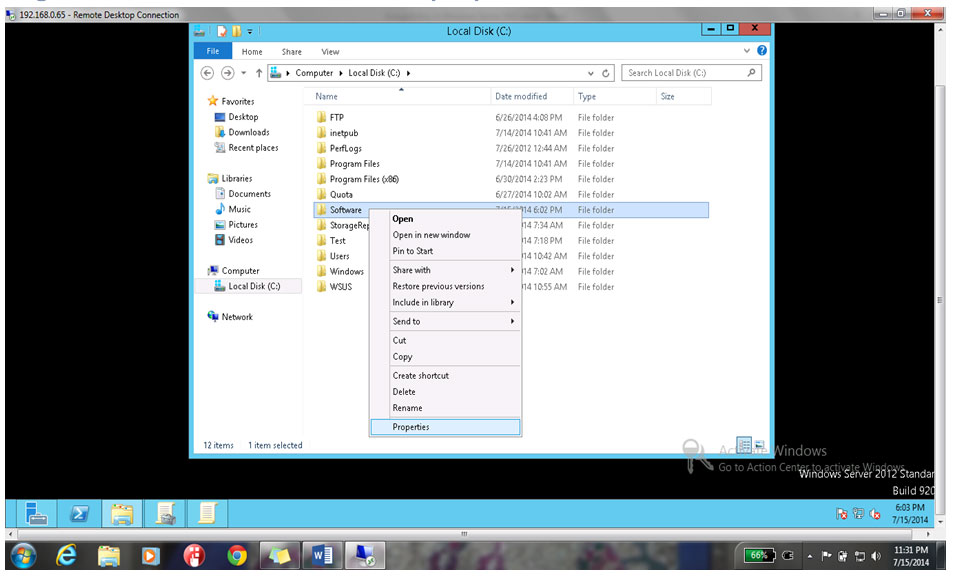Viewport: 954px width, 578px height.
Task: Open Pictures library in sidebar
Action: (243, 225)
